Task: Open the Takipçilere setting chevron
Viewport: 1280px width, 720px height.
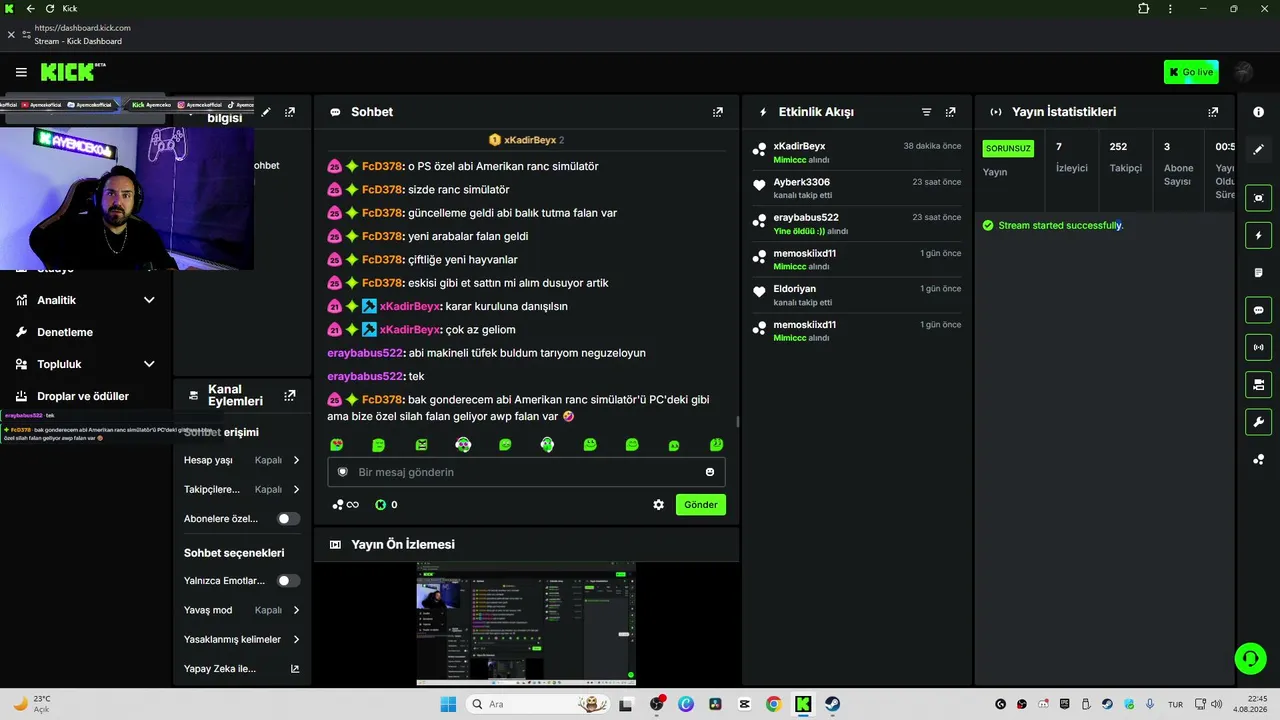Action: tap(296, 490)
